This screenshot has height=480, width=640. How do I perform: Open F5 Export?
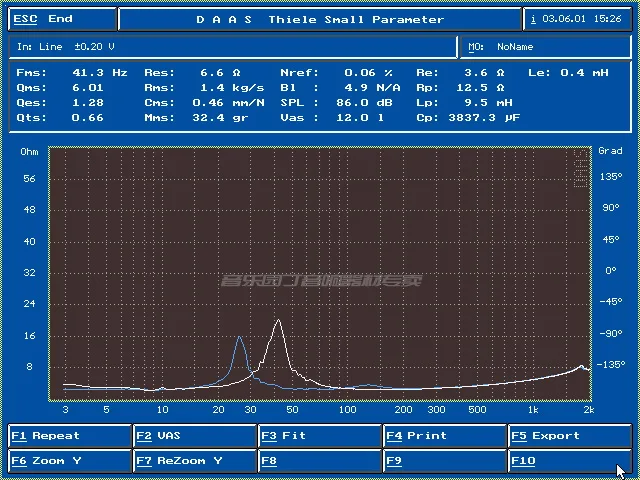click(569, 436)
